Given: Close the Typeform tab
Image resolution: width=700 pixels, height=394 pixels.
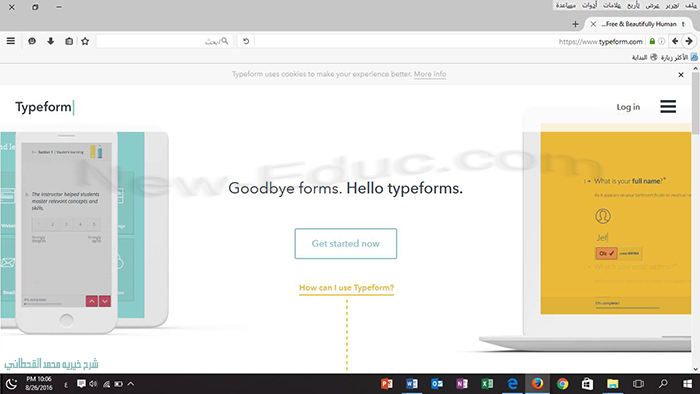Looking at the screenshot, I should [593, 24].
